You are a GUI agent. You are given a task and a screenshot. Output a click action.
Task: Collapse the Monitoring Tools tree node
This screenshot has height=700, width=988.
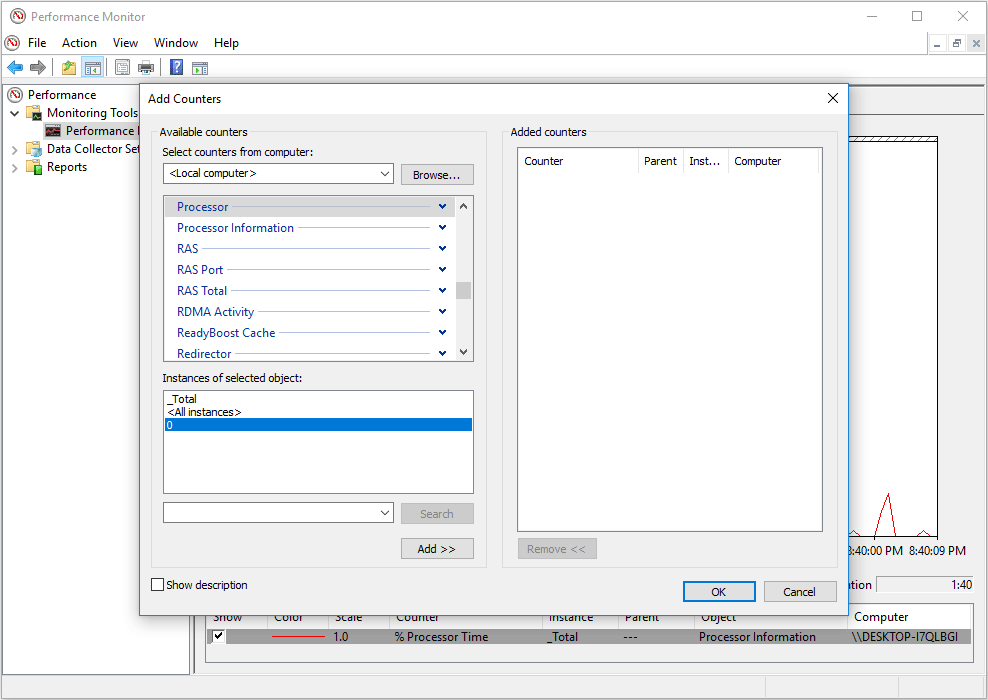coord(14,113)
